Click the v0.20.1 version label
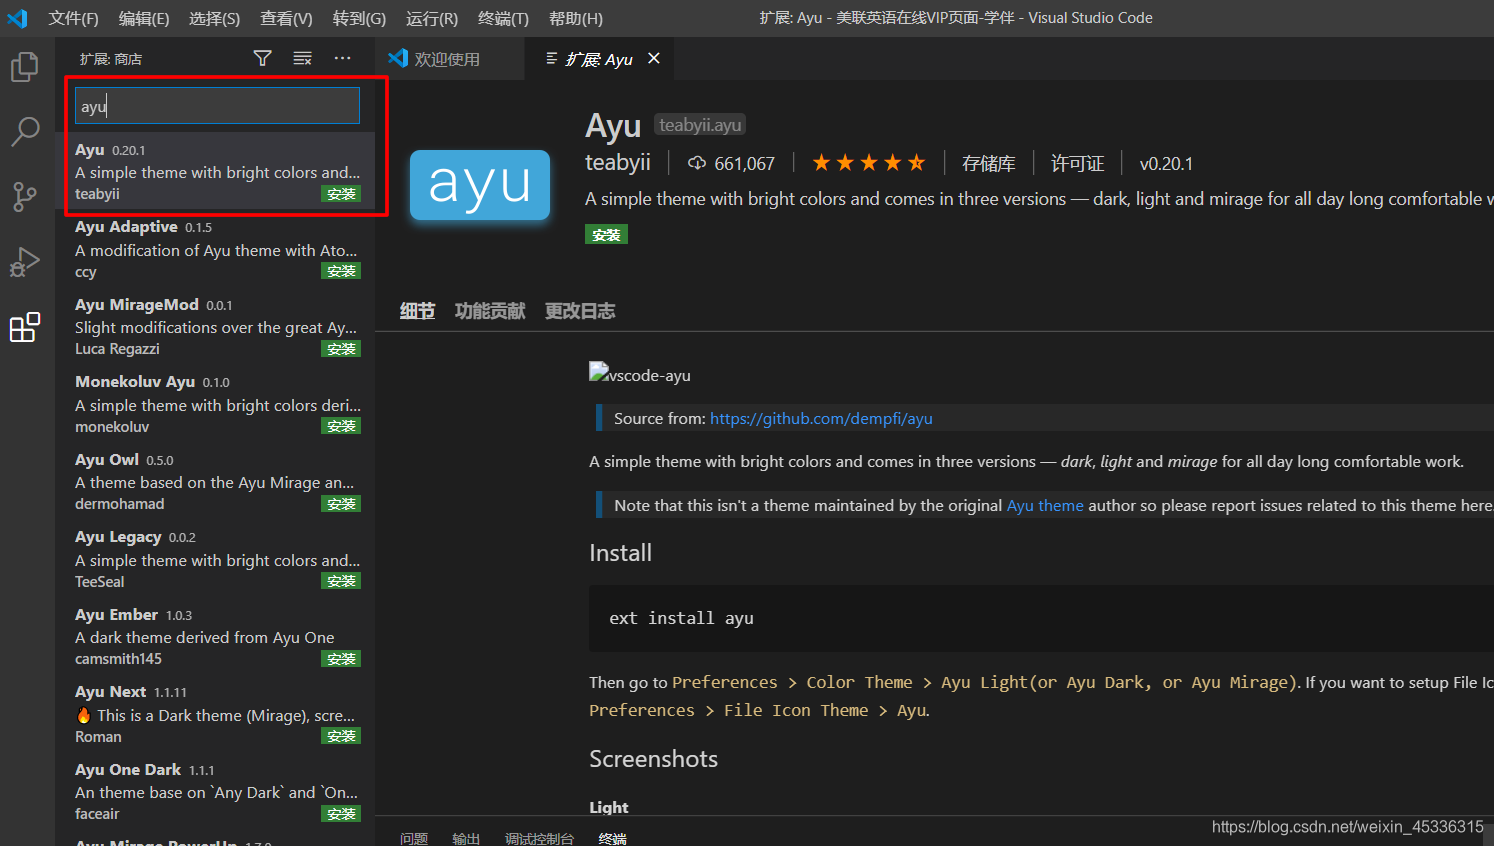 coord(1166,163)
